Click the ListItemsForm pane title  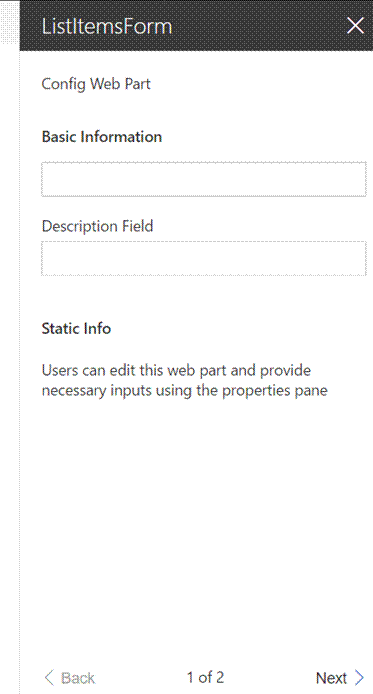pyautogui.click(x=107, y=26)
